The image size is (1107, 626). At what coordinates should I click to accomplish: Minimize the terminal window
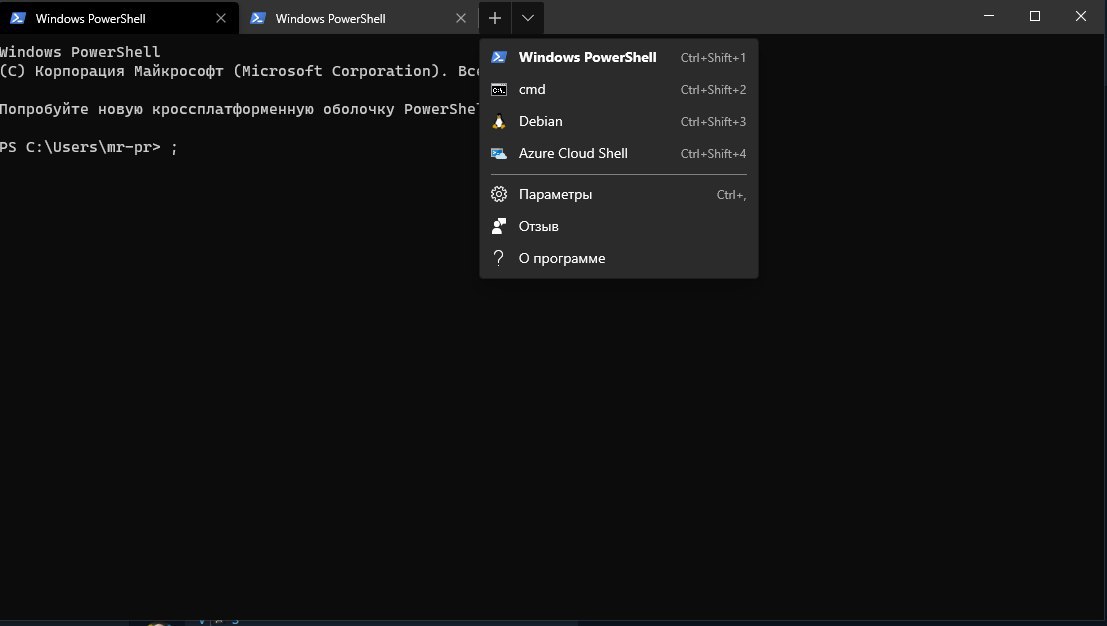point(989,16)
